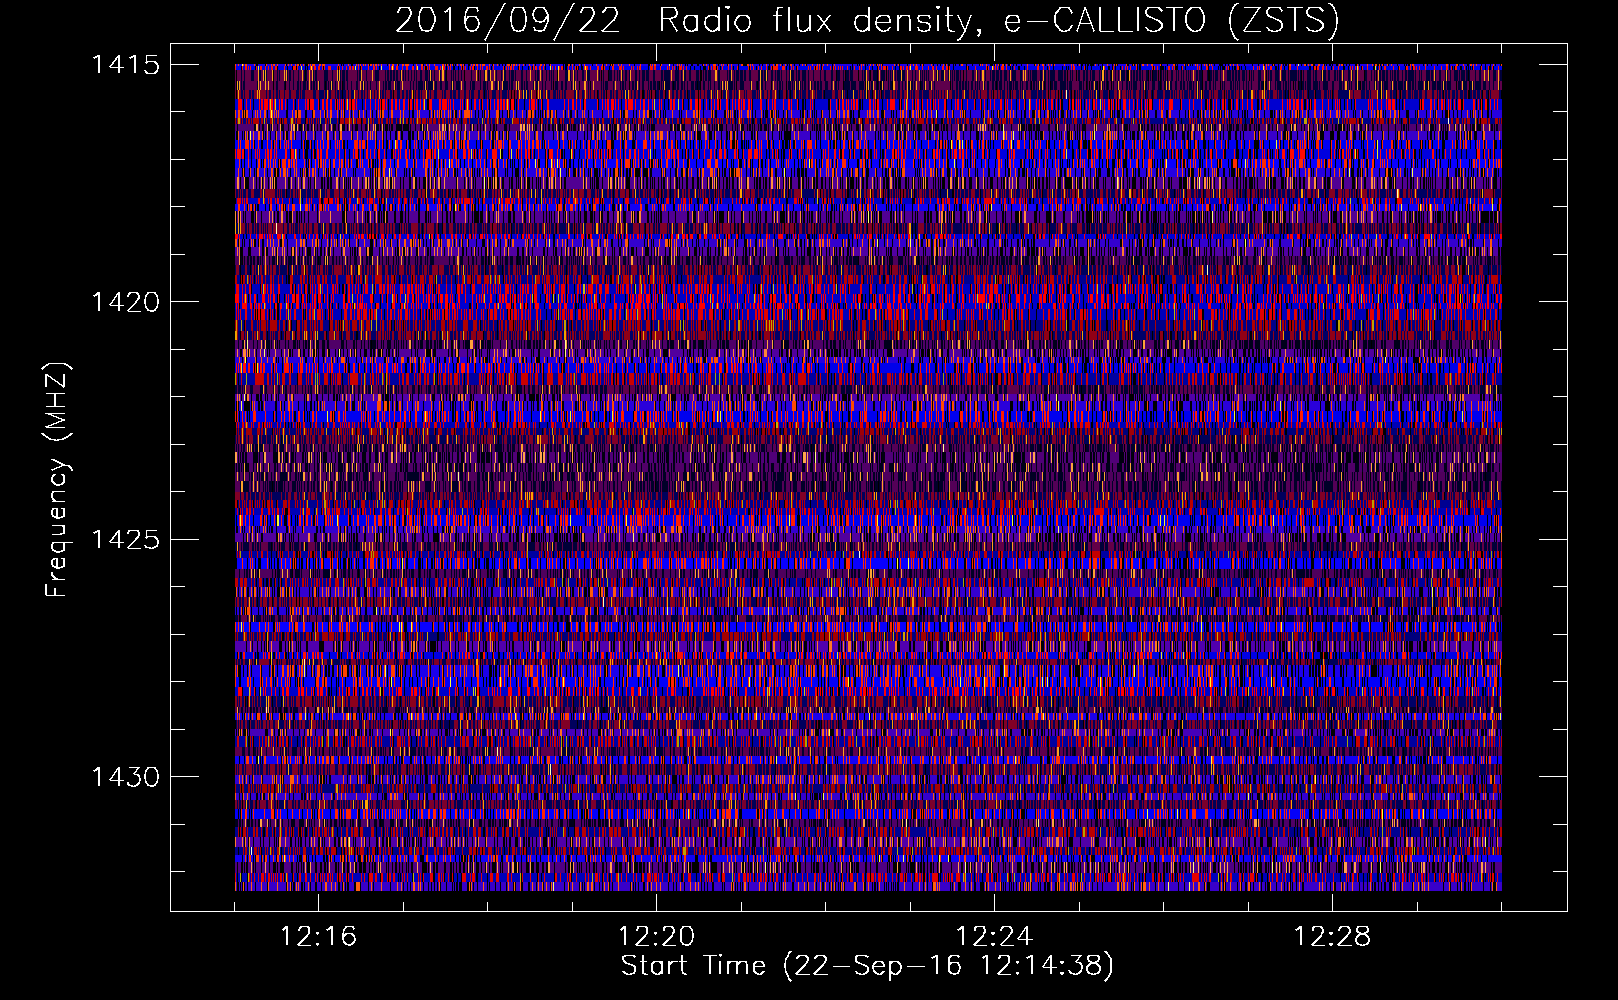Screen dimensions: 1618x1000
Task: Select the 'Frequency (MHZ)' axis label
Action: click(x=57, y=480)
